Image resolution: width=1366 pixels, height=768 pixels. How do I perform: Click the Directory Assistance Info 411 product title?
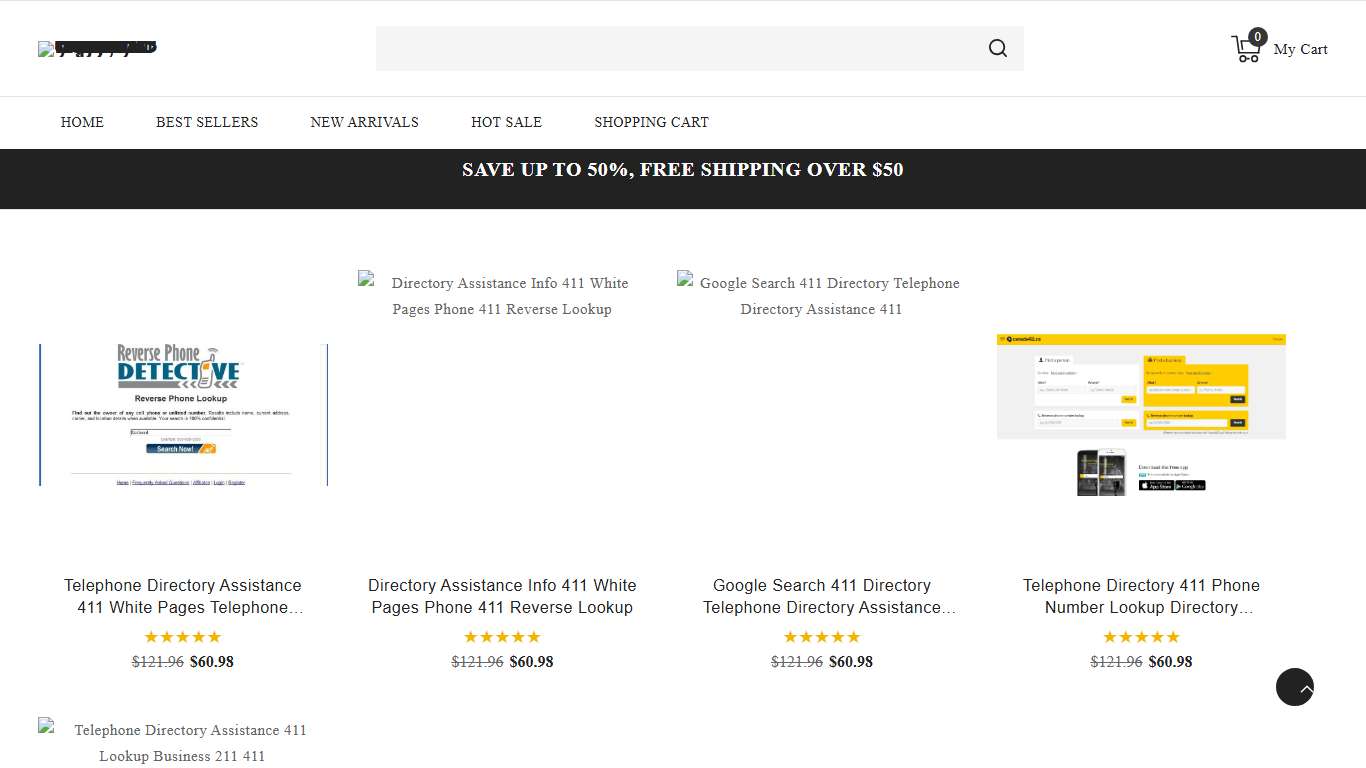(502, 596)
